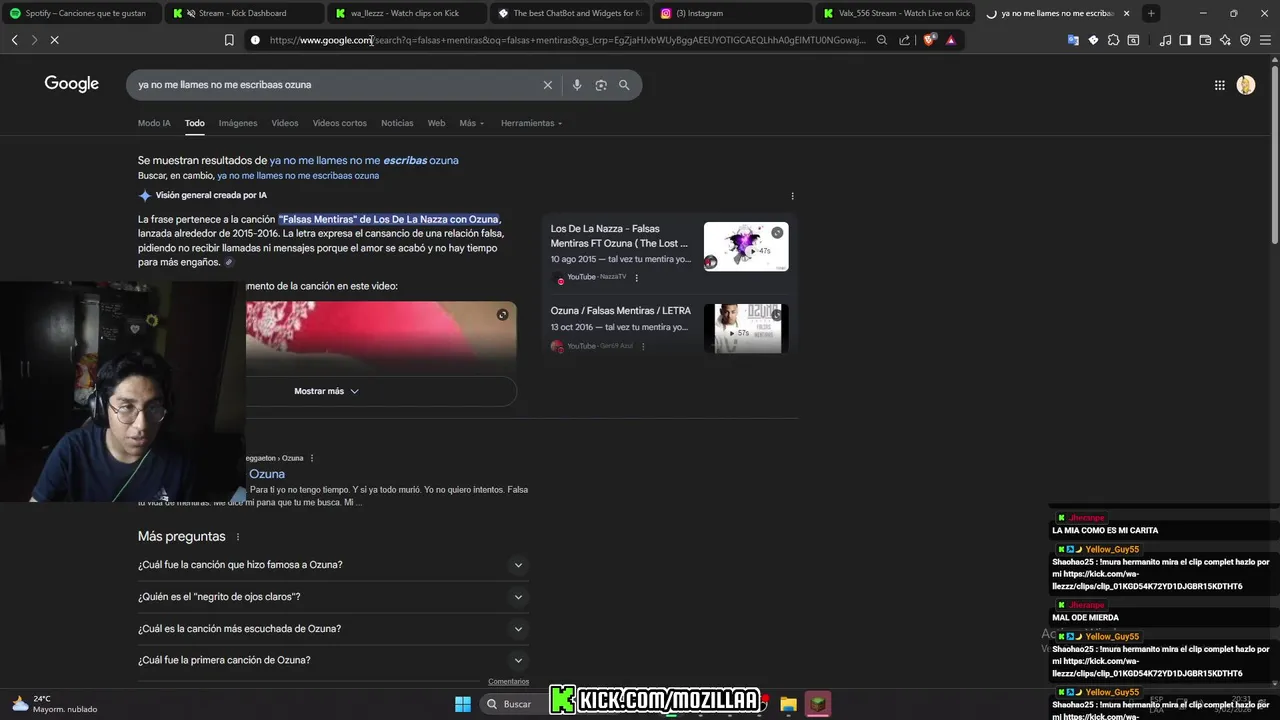Stop loading the current page
Screen dimensions: 1280x720
point(54,40)
